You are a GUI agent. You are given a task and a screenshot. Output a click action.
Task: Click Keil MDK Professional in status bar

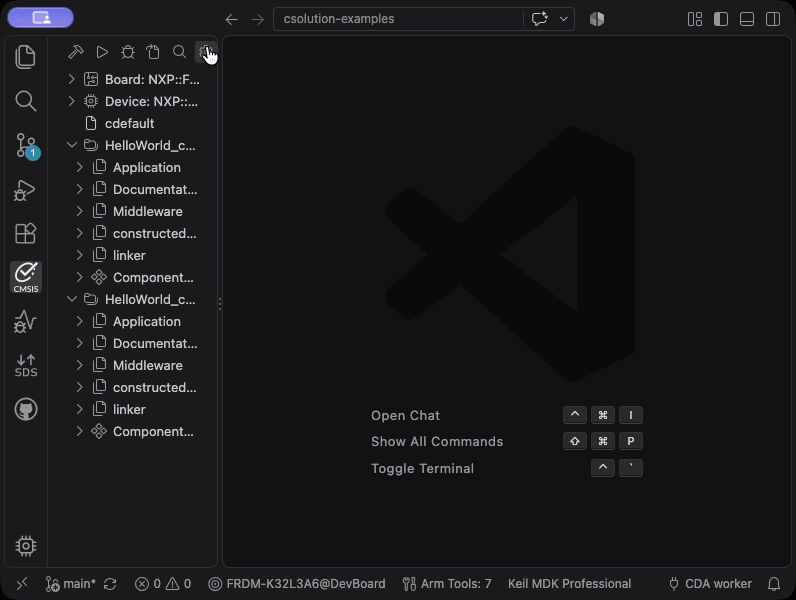click(x=570, y=584)
